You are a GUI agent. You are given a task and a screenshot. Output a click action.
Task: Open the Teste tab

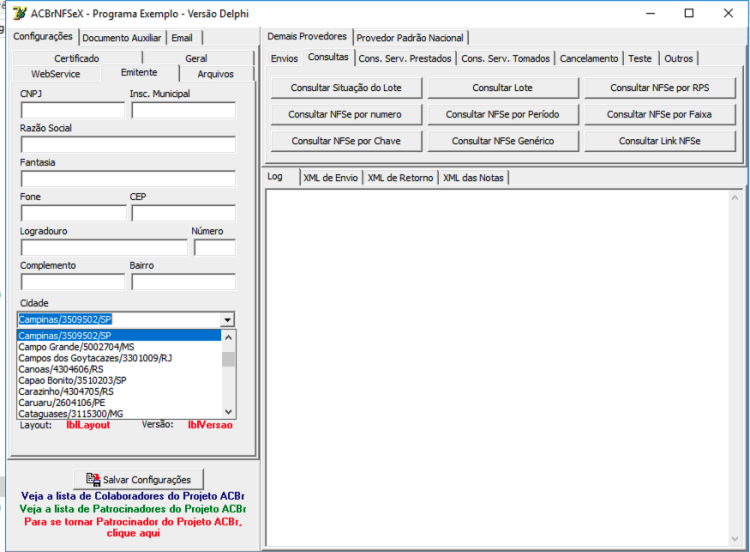click(x=640, y=58)
